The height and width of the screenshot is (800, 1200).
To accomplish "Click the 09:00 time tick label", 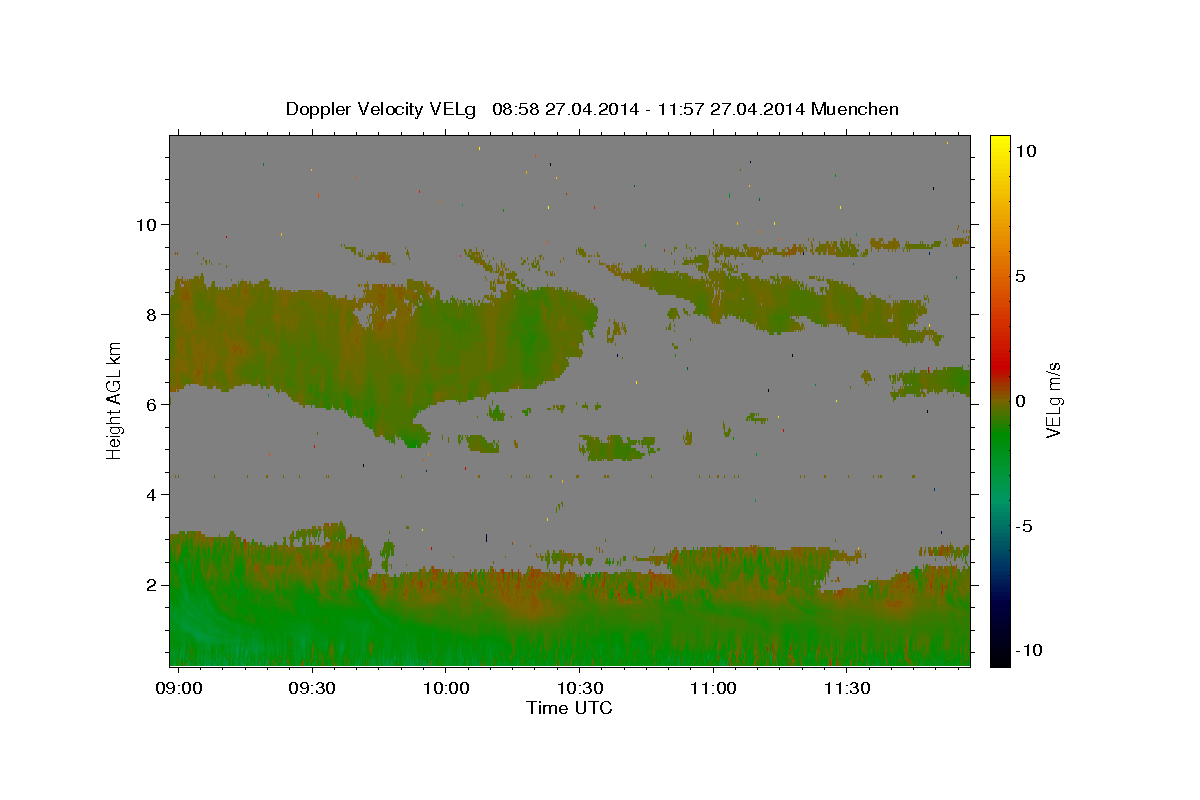I will (179, 688).
